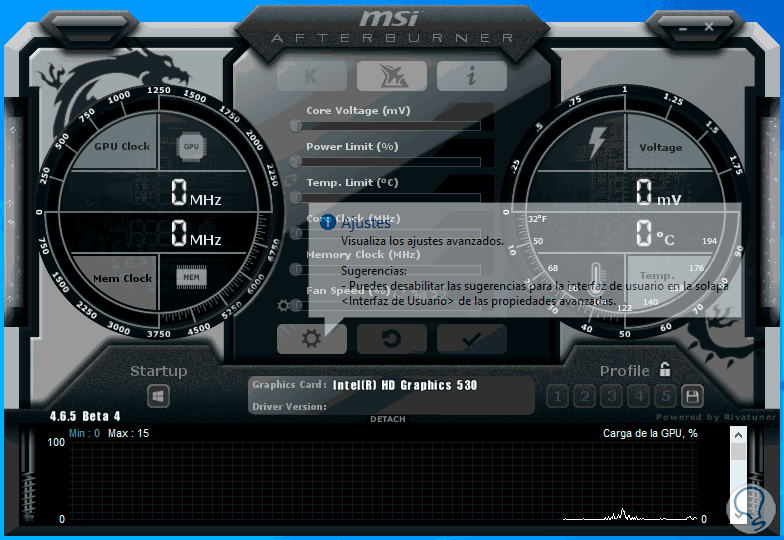
Task: Click the Min : 0 graph value
Action: [x=84, y=433]
